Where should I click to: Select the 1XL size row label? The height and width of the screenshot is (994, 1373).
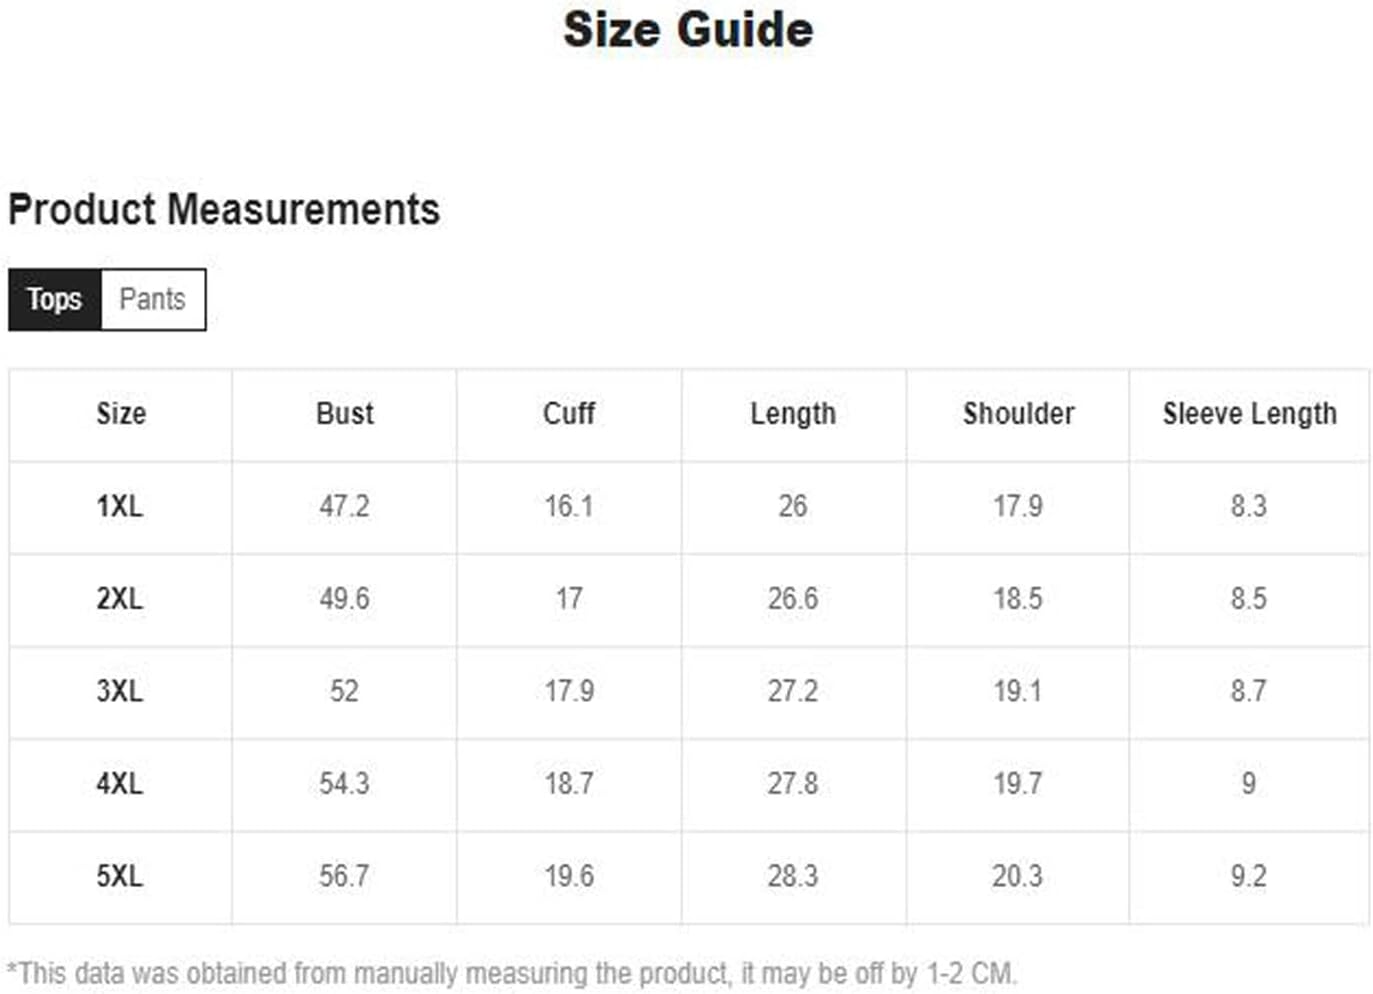pos(120,506)
